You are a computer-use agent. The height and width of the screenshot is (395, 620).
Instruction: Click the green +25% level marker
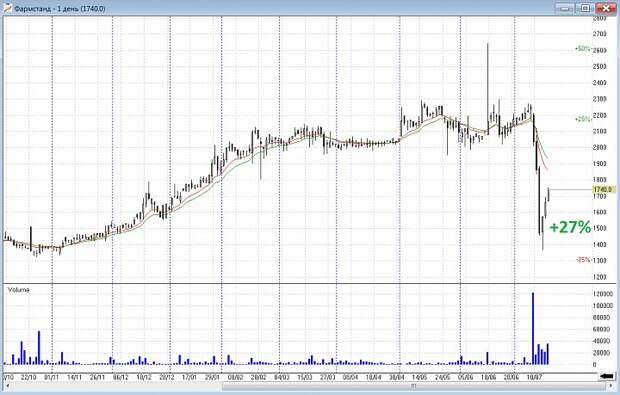point(582,119)
